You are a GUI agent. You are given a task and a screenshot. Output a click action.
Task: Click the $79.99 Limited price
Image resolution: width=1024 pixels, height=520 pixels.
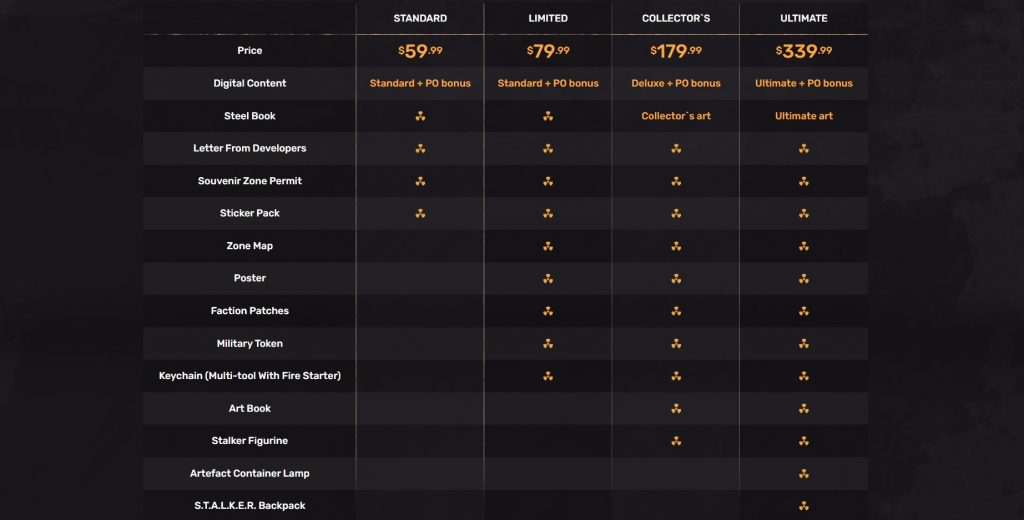548,51
